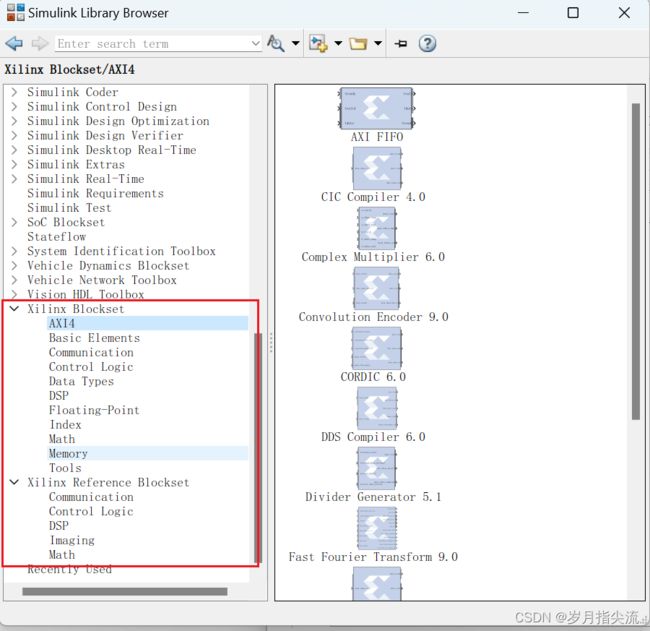Expand the Simulink Control Design node
This screenshot has width=650, height=631.
click(15, 107)
